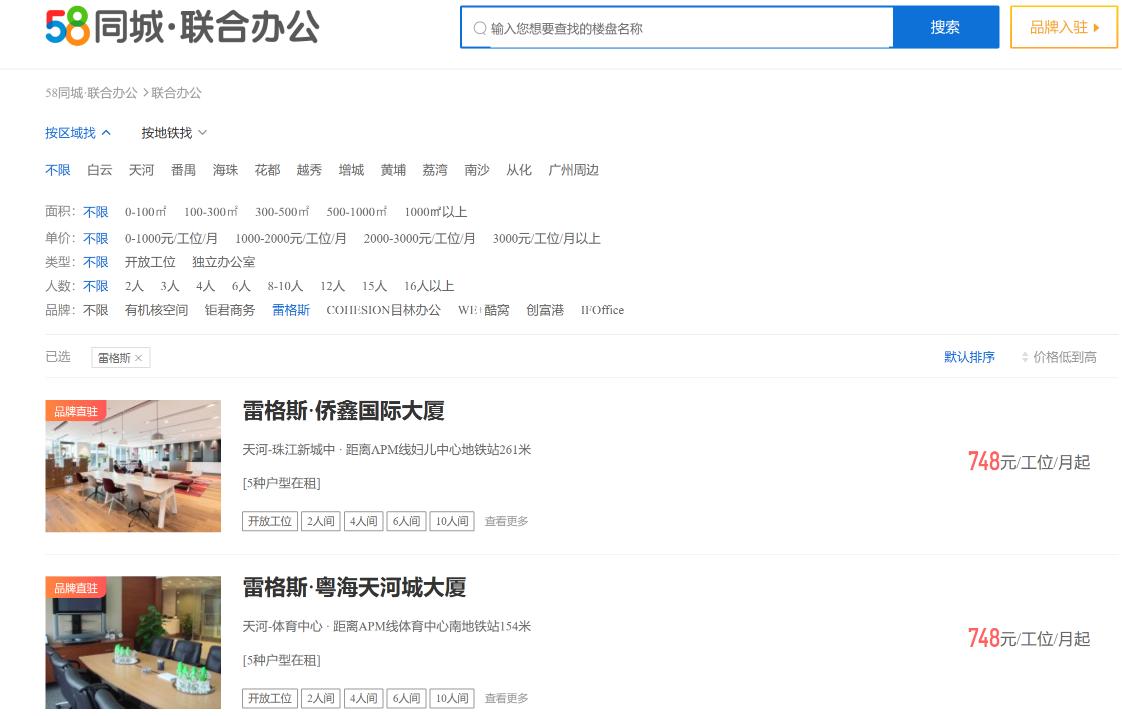Collapse 按区域找 using its up chevron
This screenshot has height=716, width=1122.
pos(106,132)
